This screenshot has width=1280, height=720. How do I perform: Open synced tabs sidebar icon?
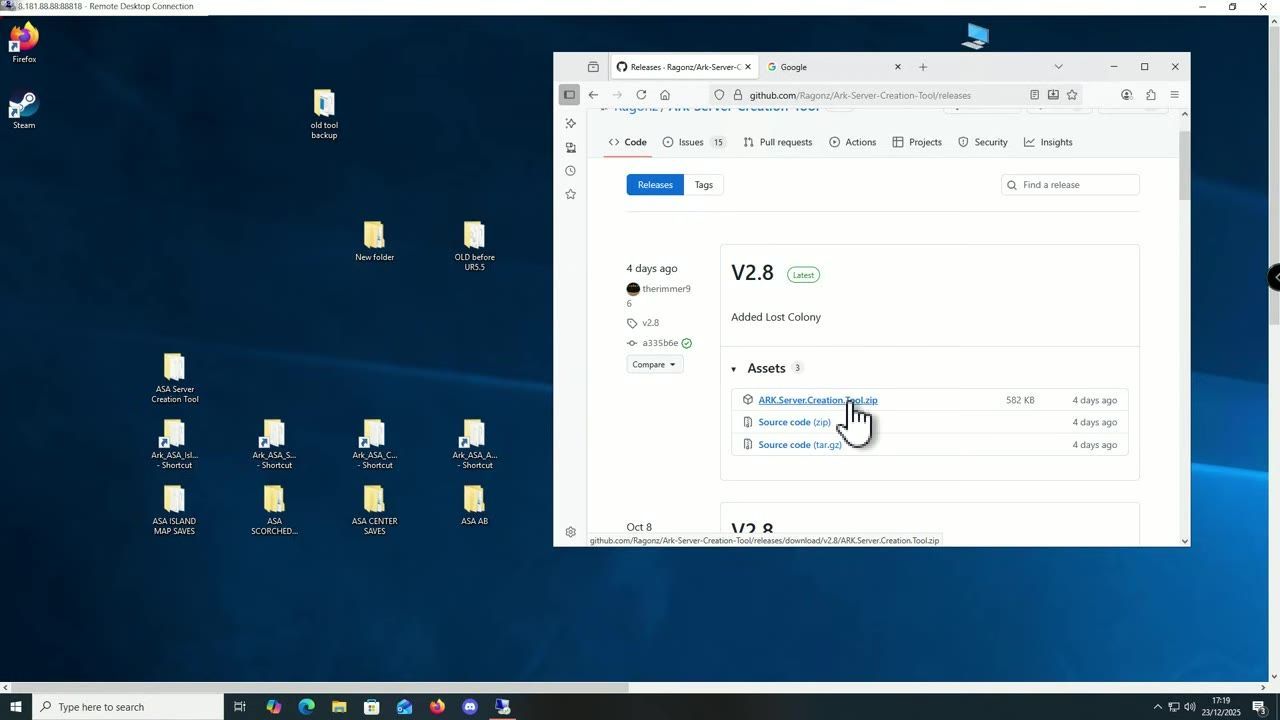pos(570,147)
